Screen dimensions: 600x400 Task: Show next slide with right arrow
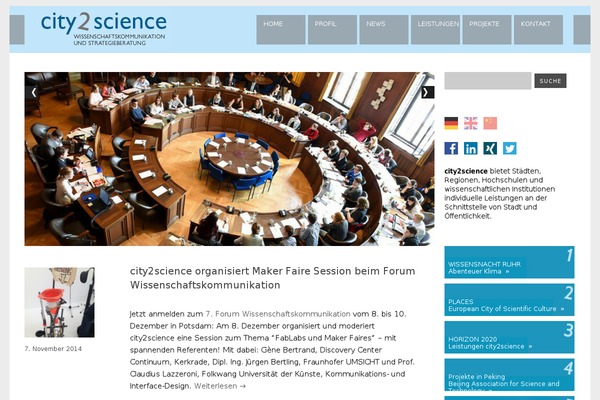(427, 92)
